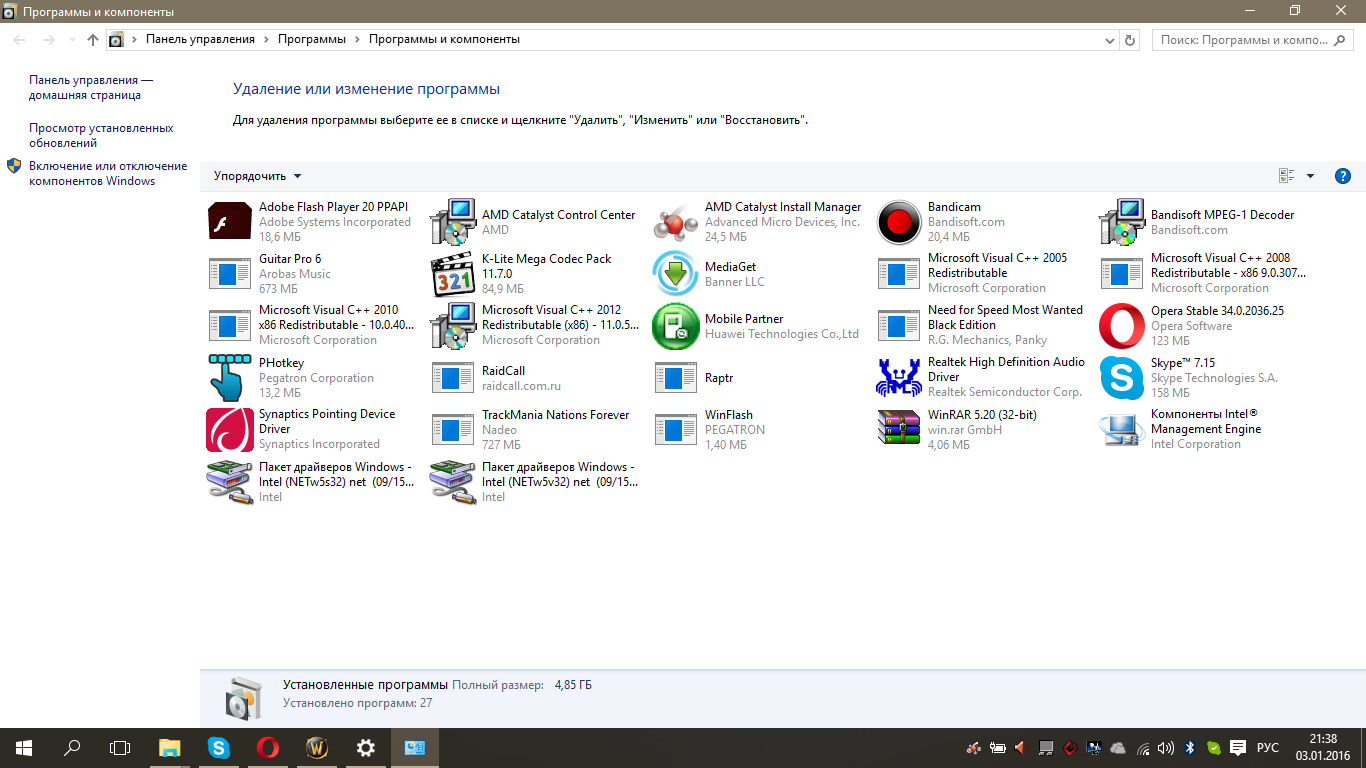Screen dimensions: 1366x768
Task: Select the WinRAR 5.20 icon
Action: pyautogui.click(x=898, y=430)
